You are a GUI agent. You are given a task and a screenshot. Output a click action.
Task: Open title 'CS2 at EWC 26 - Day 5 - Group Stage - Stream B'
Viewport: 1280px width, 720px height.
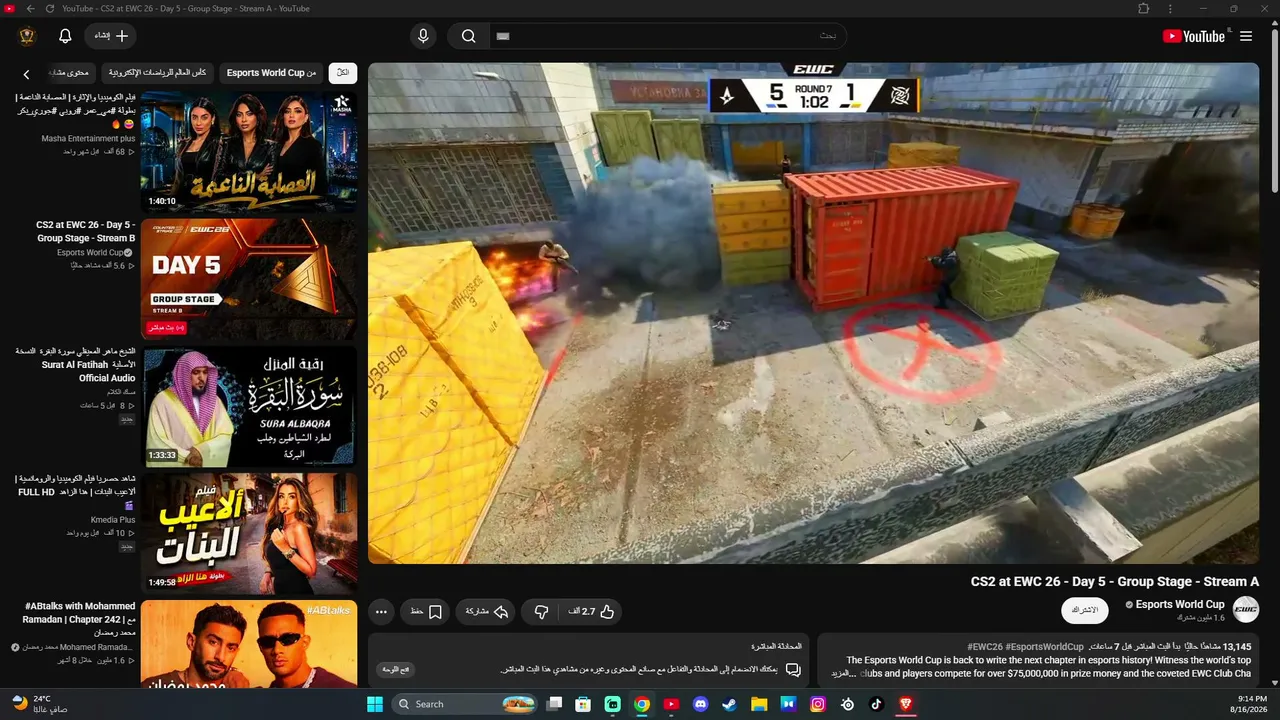pyautogui.click(x=86, y=232)
